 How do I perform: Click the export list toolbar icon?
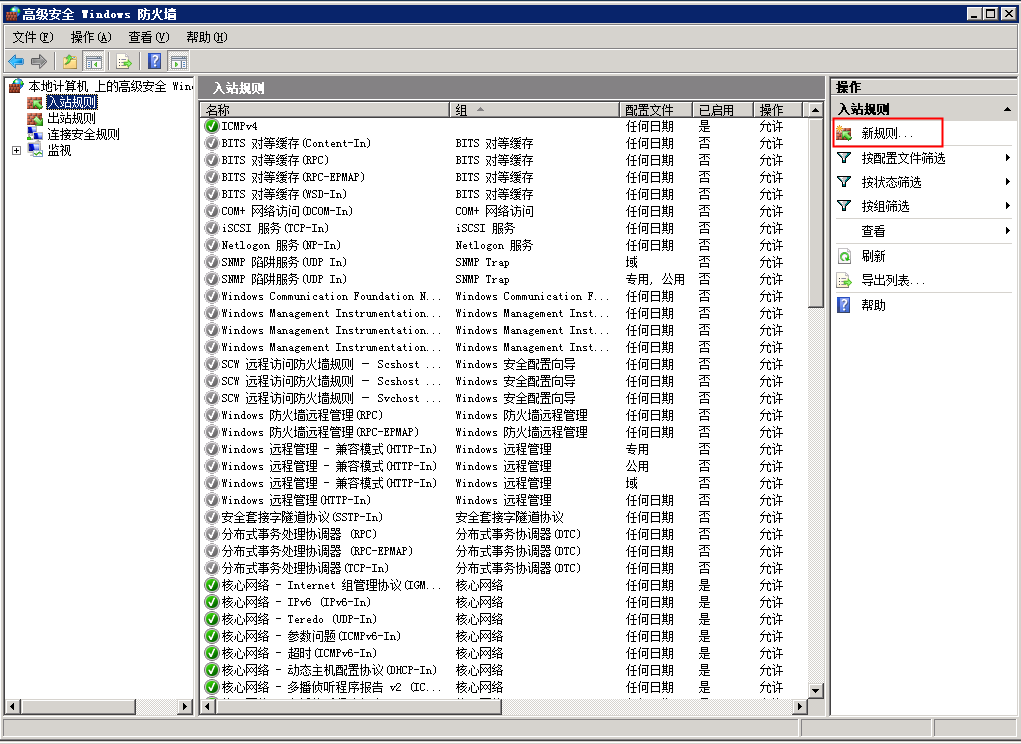coord(124,62)
